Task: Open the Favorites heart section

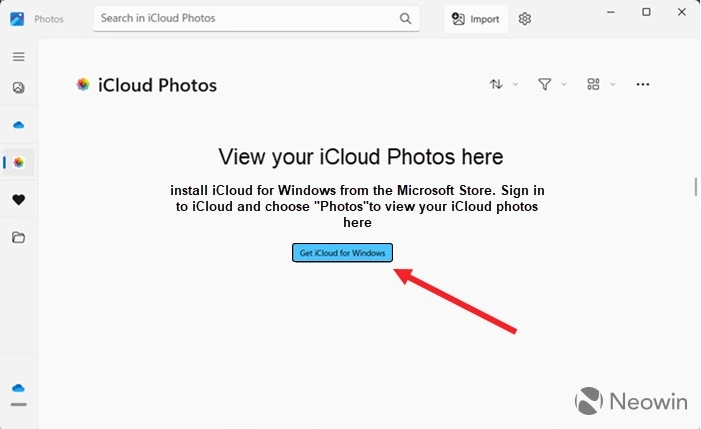Action: [18, 200]
